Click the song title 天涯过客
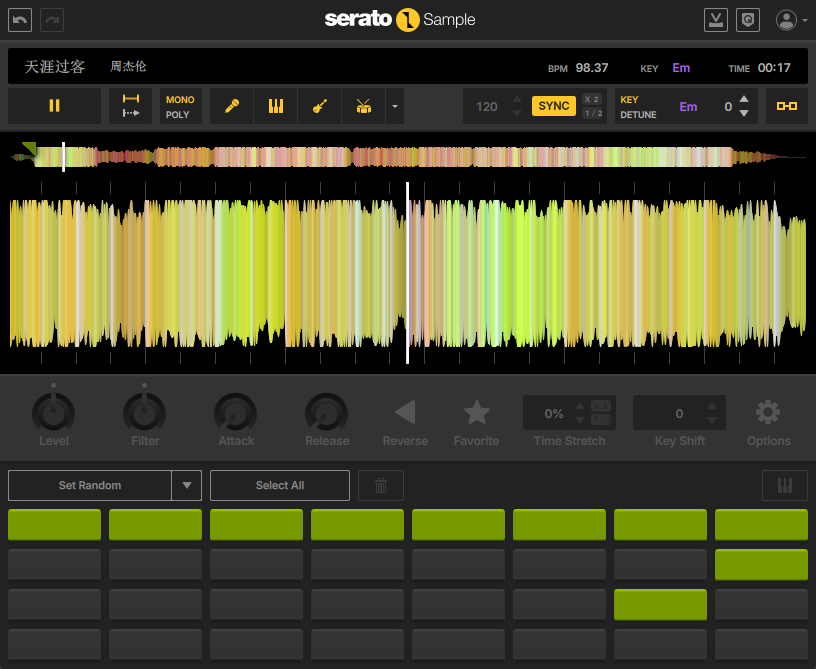Viewport: 816px width, 669px height. tap(55, 67)
